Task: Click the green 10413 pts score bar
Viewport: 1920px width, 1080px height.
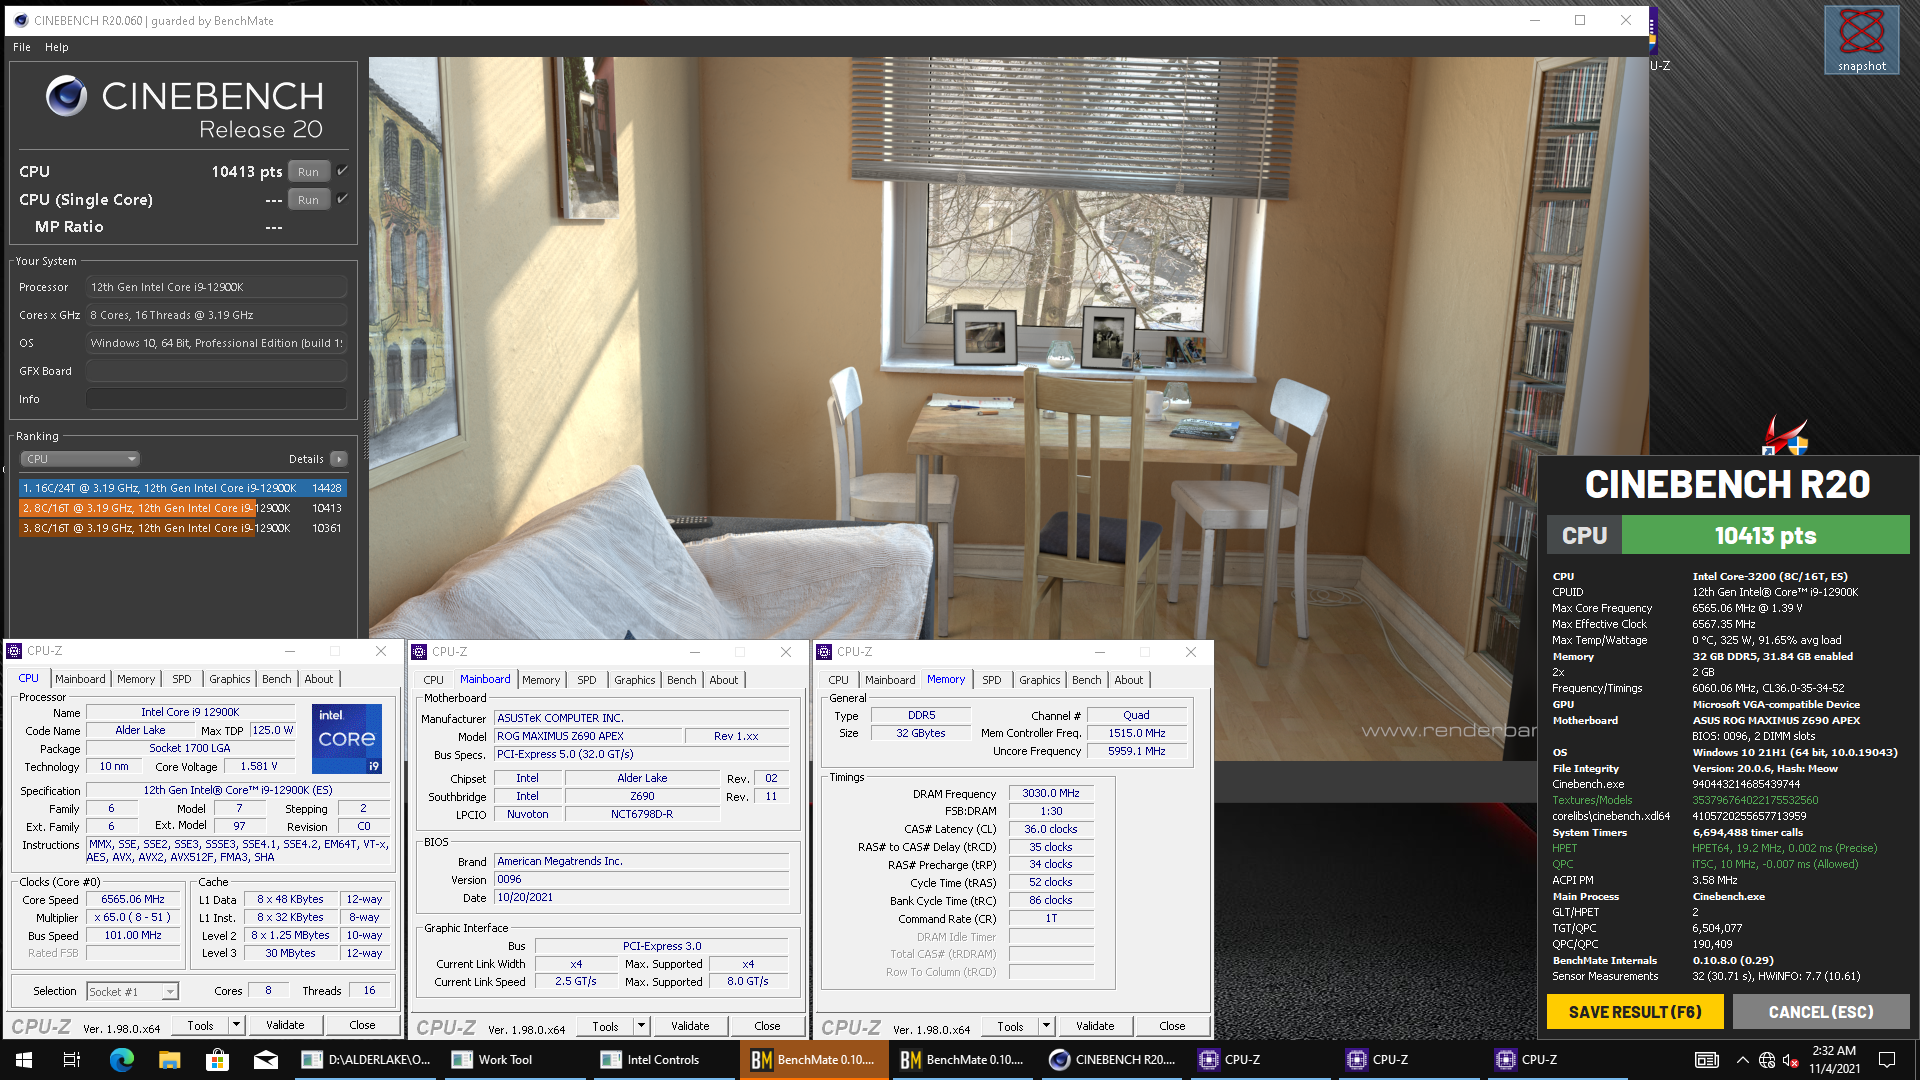Action: 1765,535
